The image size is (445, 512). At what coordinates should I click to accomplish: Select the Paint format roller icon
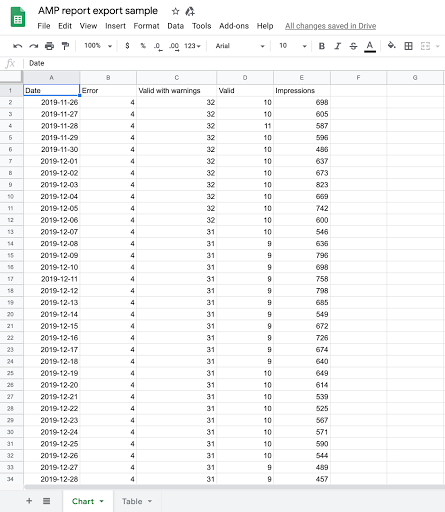click(x=65, y=46)
